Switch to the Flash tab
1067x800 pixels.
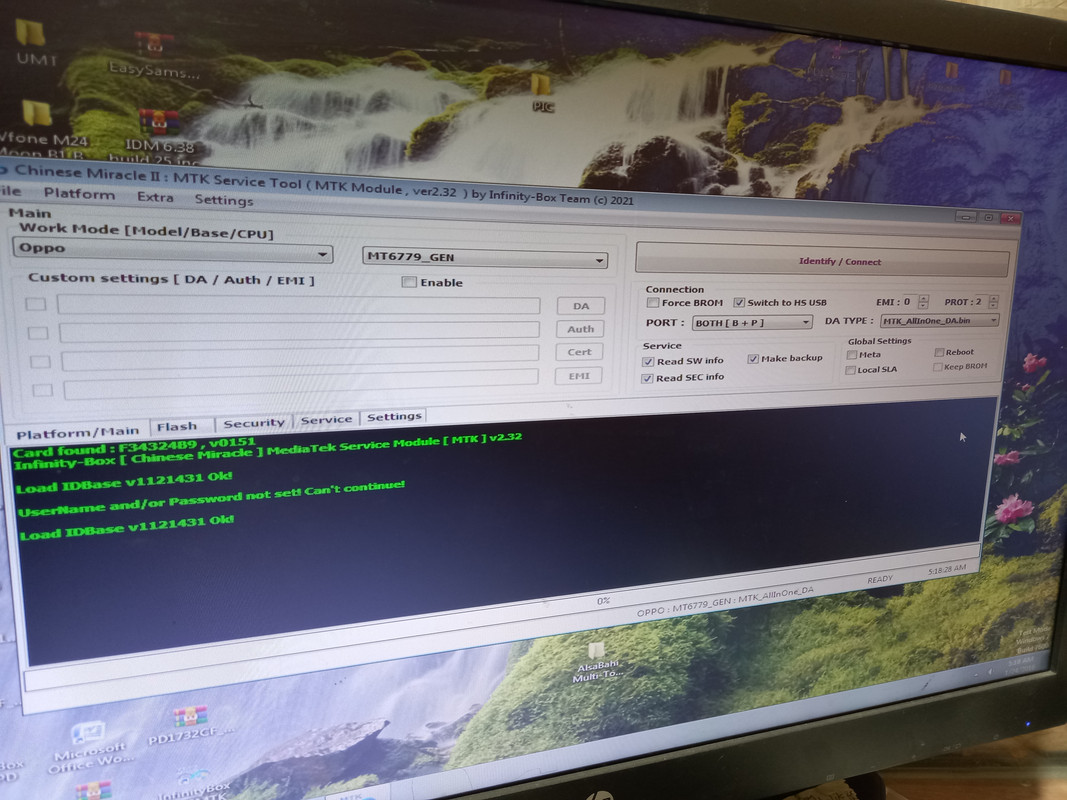click(x=177, y=427)
